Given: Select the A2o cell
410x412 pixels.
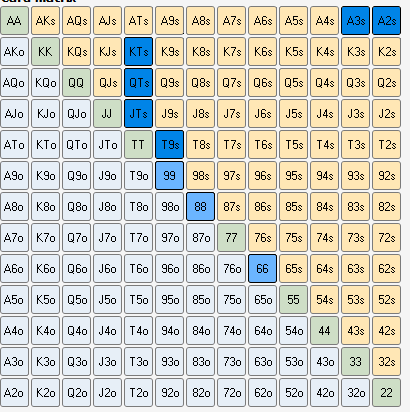Looking at the screenshot, I should click(14, 393).
